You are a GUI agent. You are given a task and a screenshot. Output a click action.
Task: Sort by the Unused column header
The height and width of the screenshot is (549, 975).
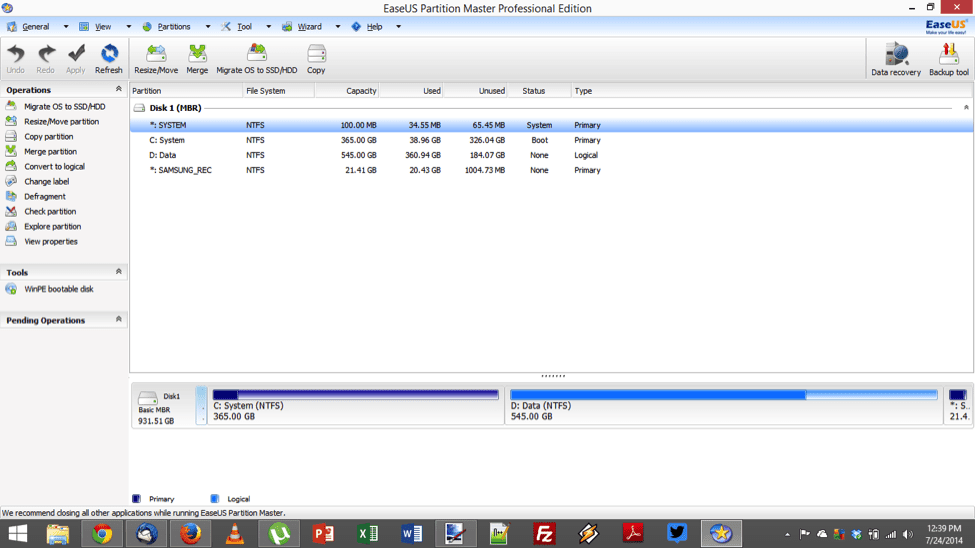tap(475, 91)
